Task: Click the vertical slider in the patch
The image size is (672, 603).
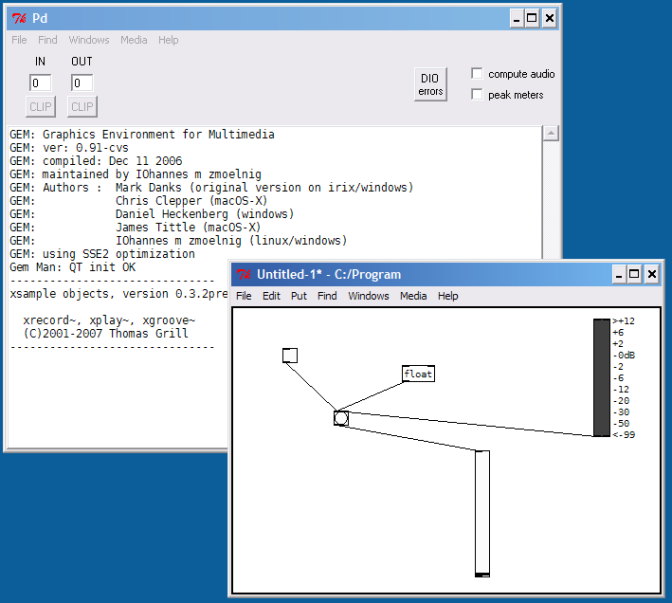Action: point(482,513)
